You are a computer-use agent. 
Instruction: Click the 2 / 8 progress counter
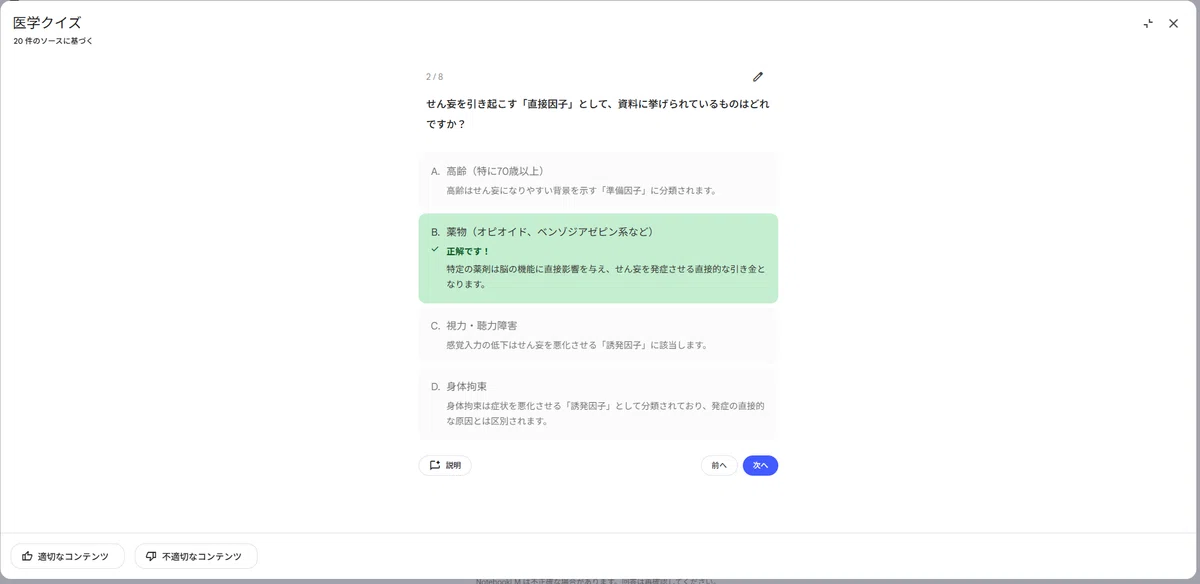click(434, 76)
